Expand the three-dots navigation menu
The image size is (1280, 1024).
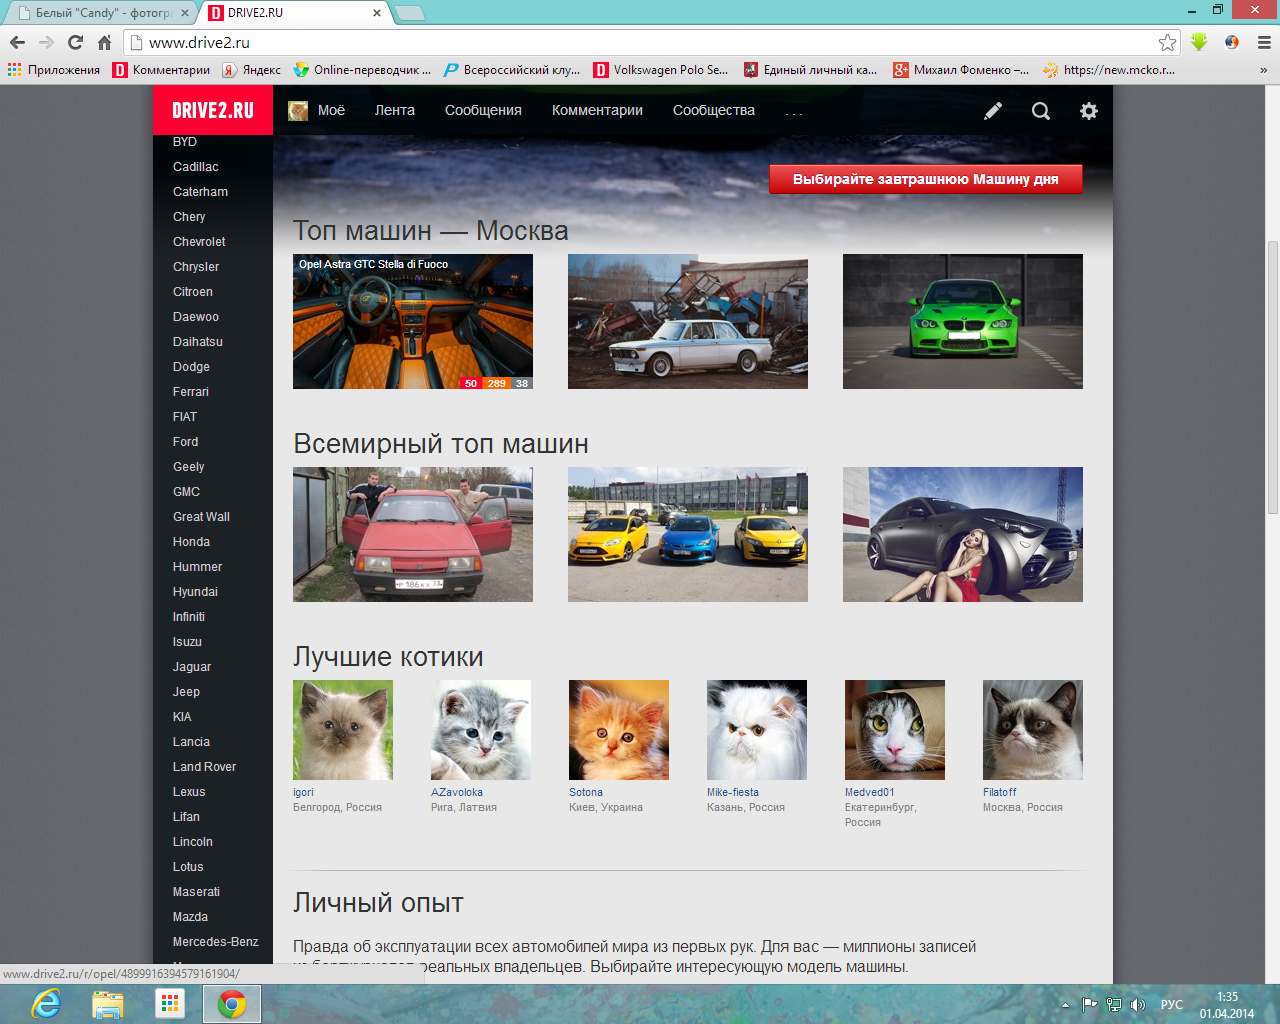(x=794, y=112)
